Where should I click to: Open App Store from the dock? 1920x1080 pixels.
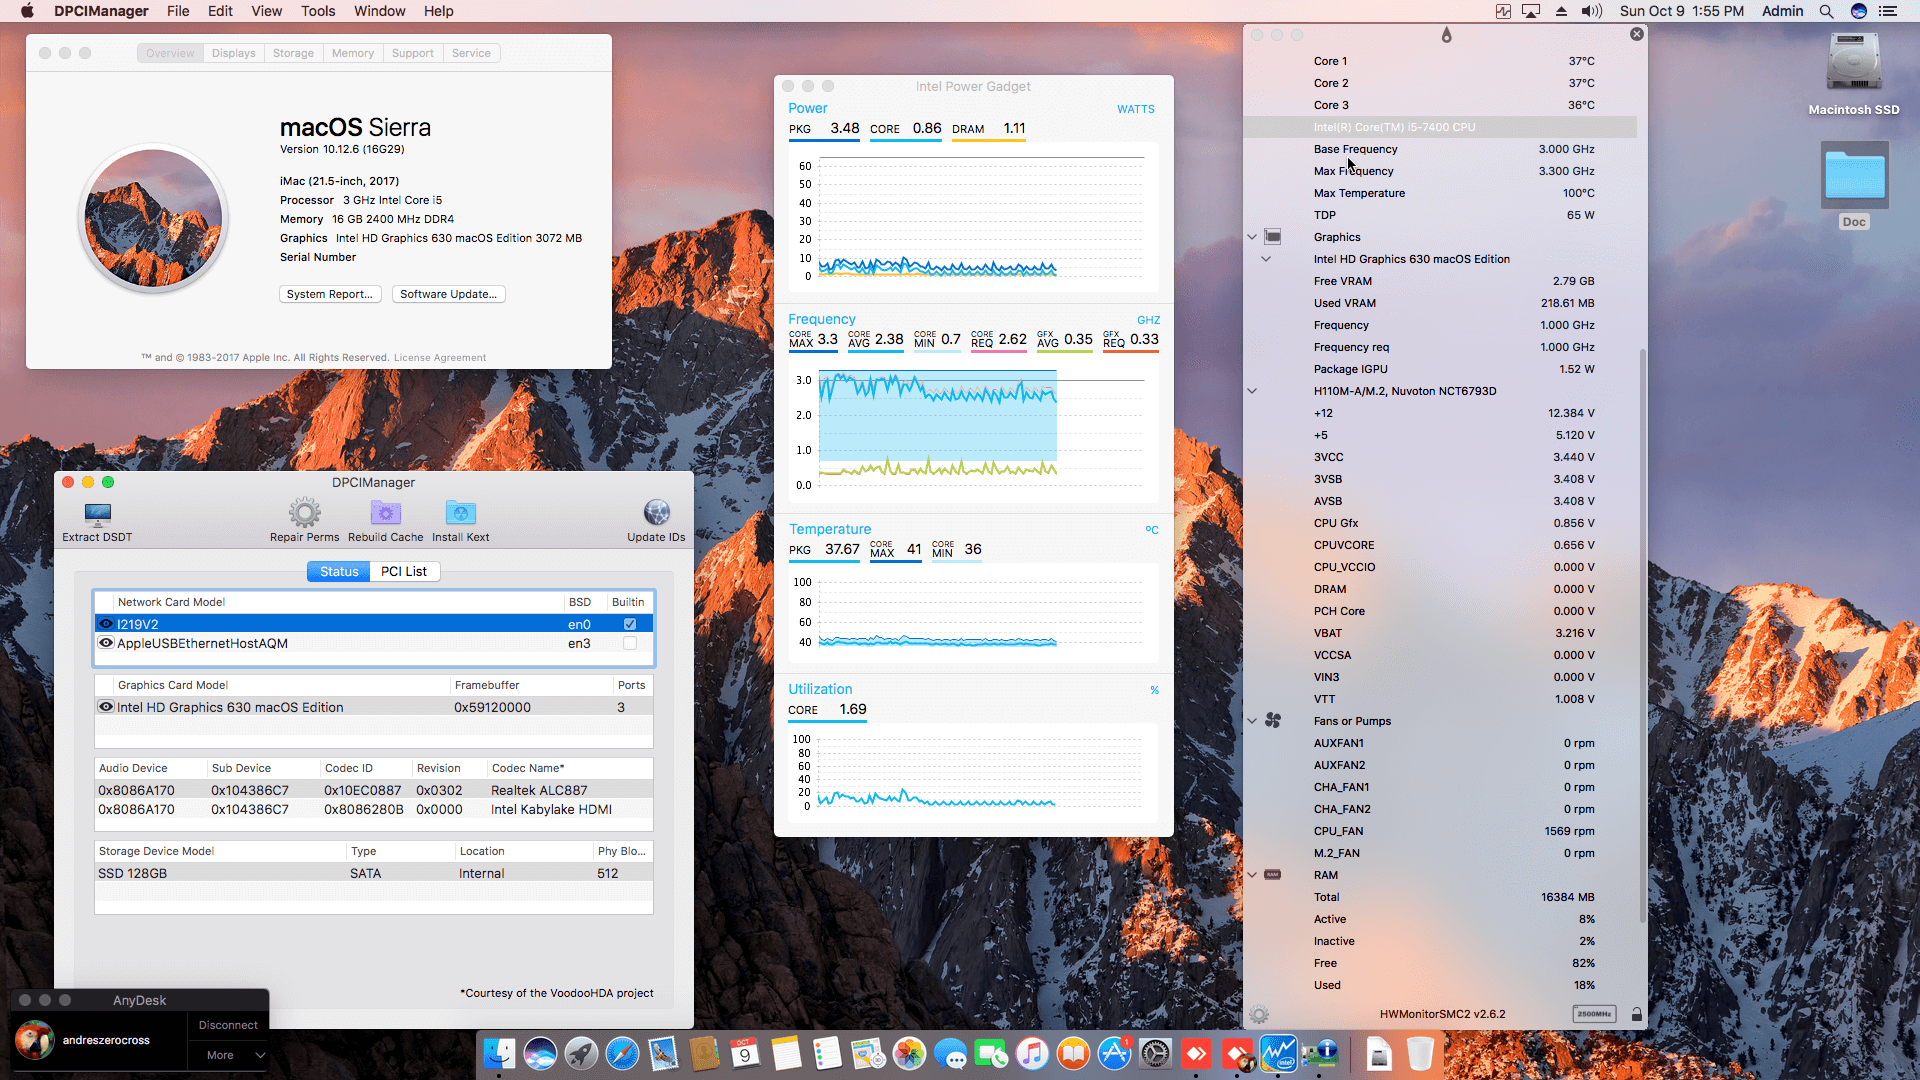coord(1114,1054)
